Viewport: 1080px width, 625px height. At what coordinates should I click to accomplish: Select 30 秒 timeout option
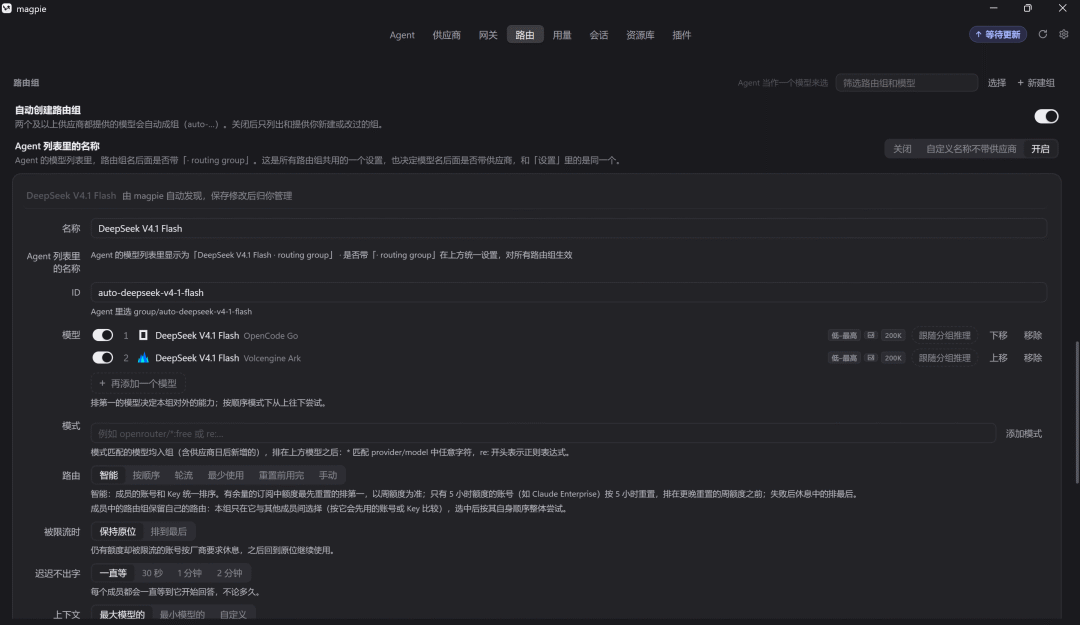click(152, 573)
